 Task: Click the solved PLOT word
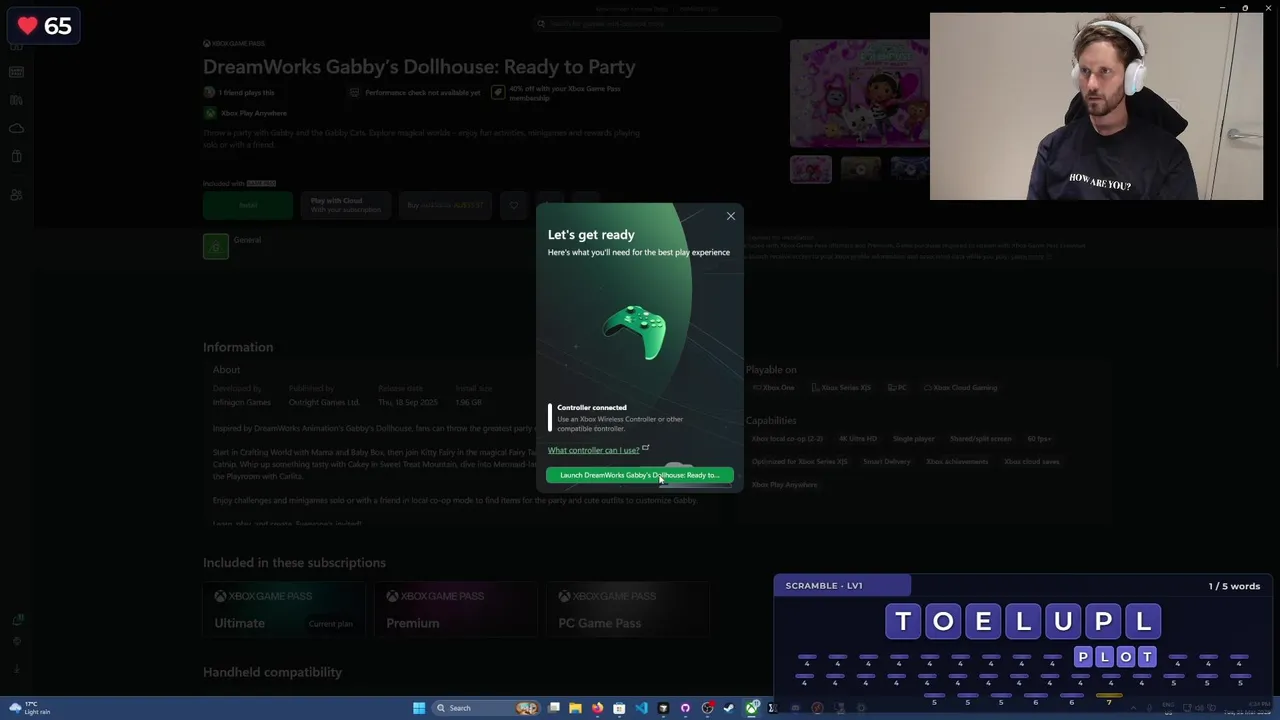click(x=1115, y=657)
